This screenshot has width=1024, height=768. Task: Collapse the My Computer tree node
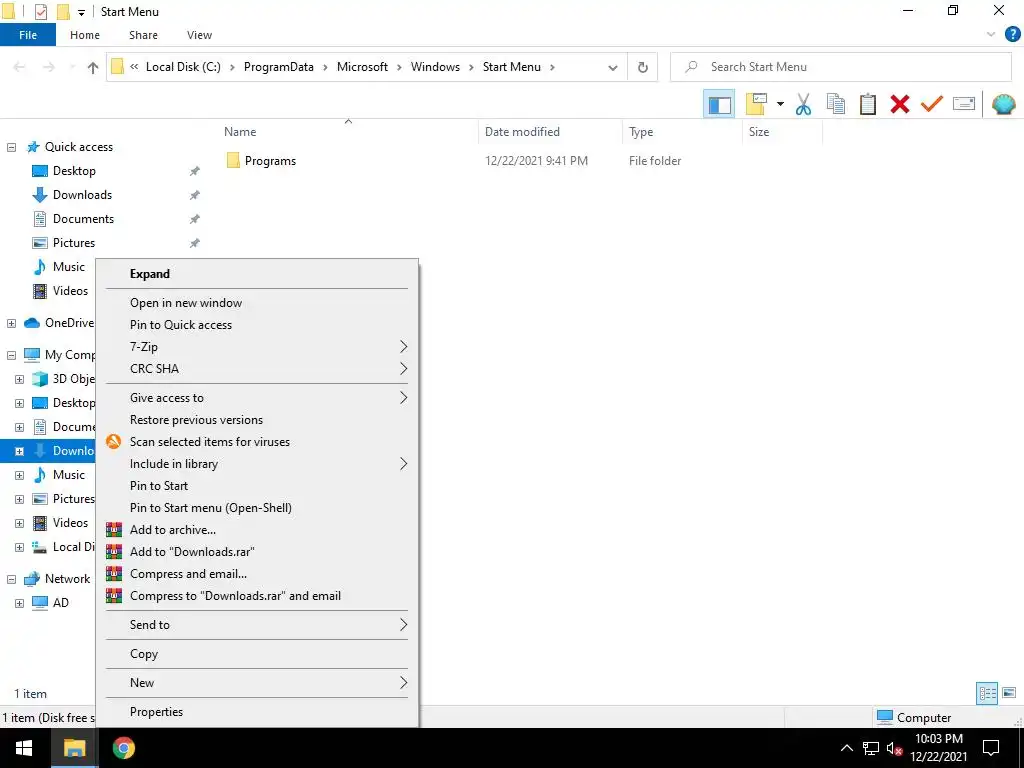11,355
